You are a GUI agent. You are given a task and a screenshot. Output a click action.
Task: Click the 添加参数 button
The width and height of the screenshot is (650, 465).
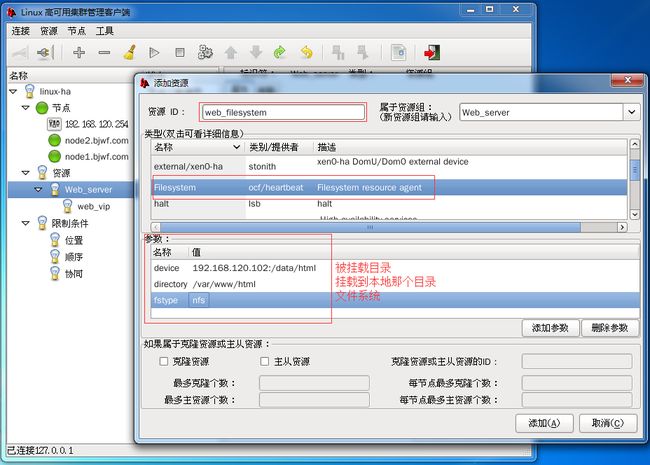point(550,328)
